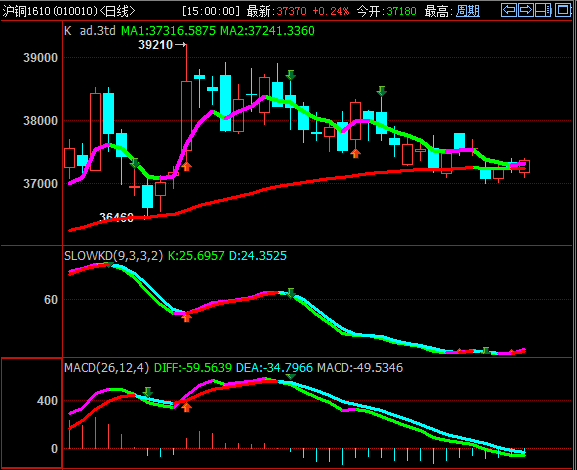
Task: Click the orange buy arrow in MACD panel
Action: 187,407
